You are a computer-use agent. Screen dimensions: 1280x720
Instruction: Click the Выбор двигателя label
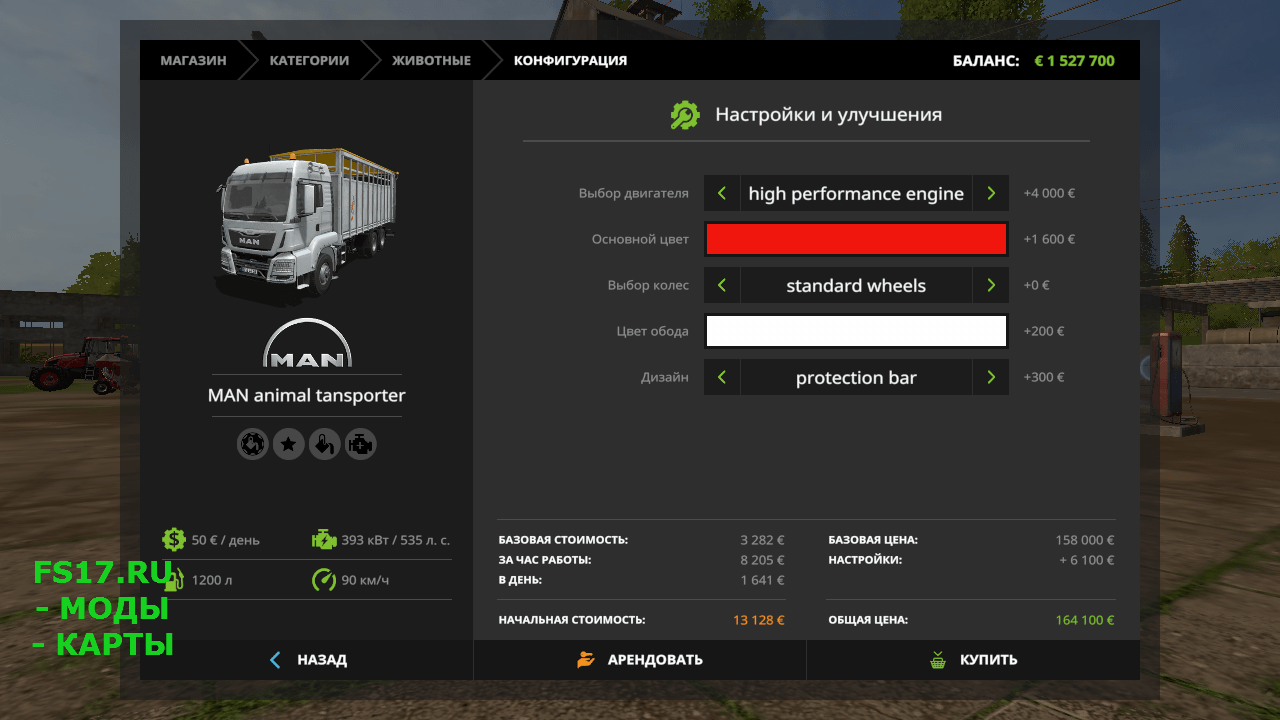633,193
